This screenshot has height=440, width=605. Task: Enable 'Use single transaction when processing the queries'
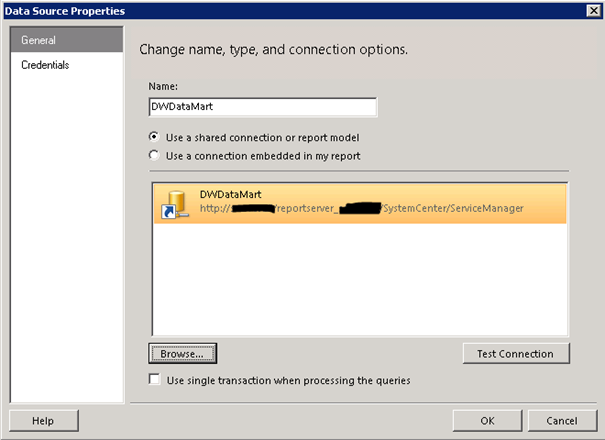tap(154, 380)
